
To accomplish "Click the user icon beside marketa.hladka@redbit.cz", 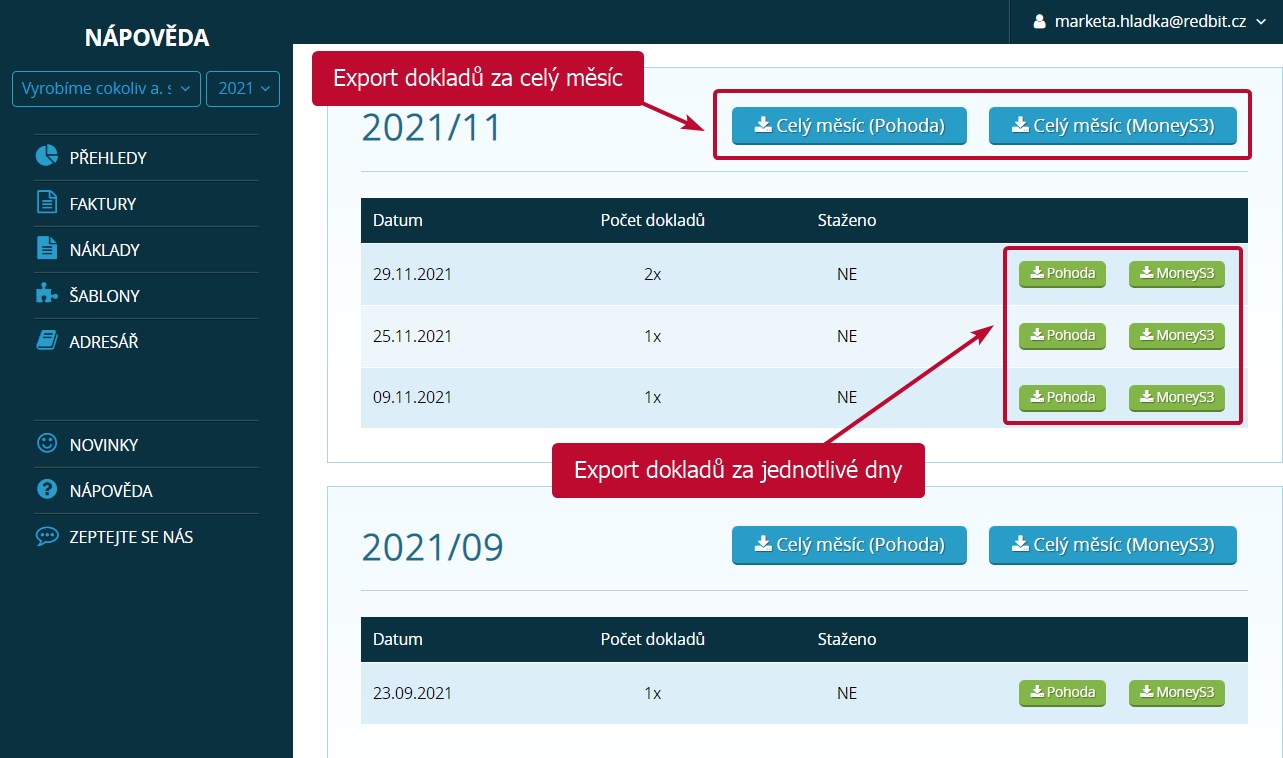I will 1039,21.
